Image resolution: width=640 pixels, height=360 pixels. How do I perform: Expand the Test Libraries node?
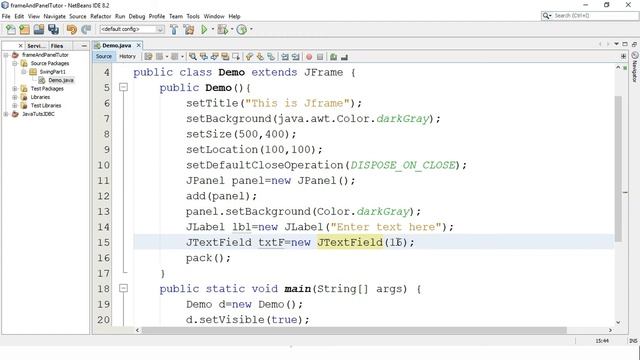click(x=15, y=105)
